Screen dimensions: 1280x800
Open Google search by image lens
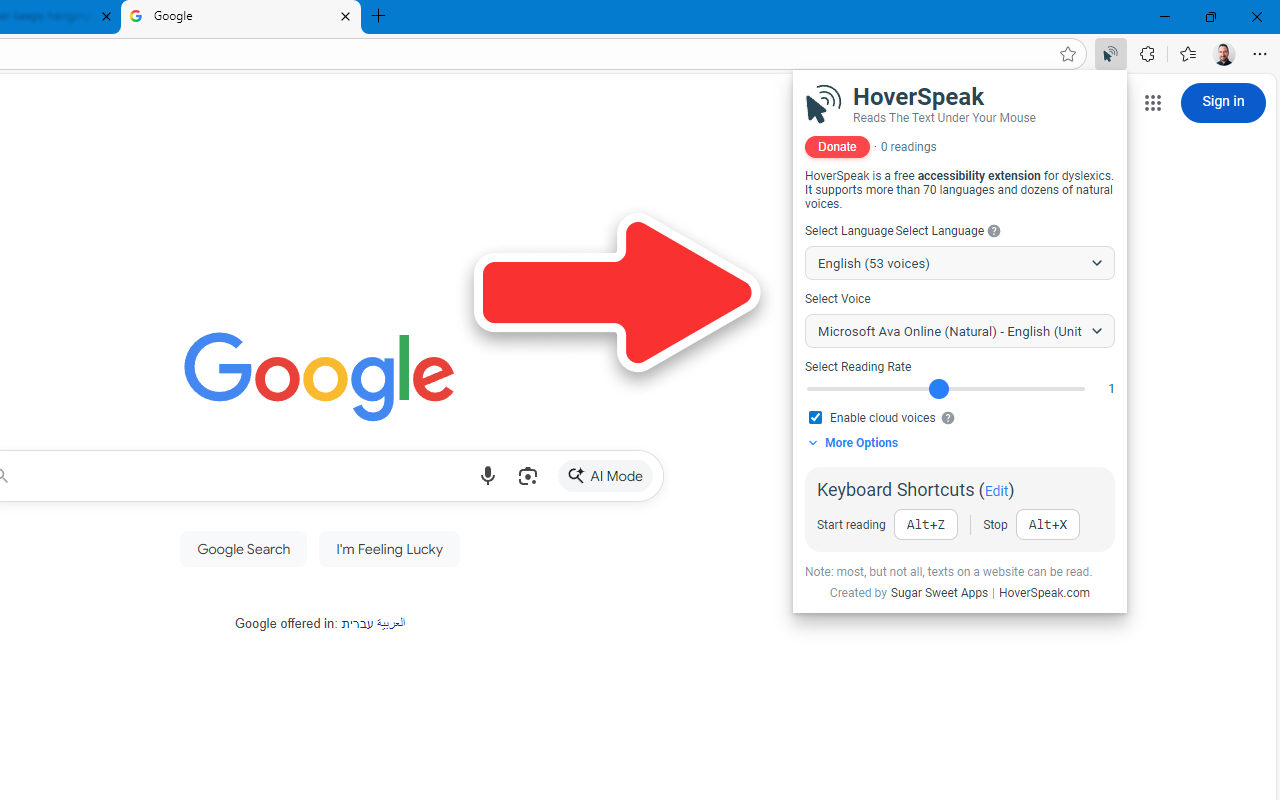pyautogui.click(x=528, y=476)
